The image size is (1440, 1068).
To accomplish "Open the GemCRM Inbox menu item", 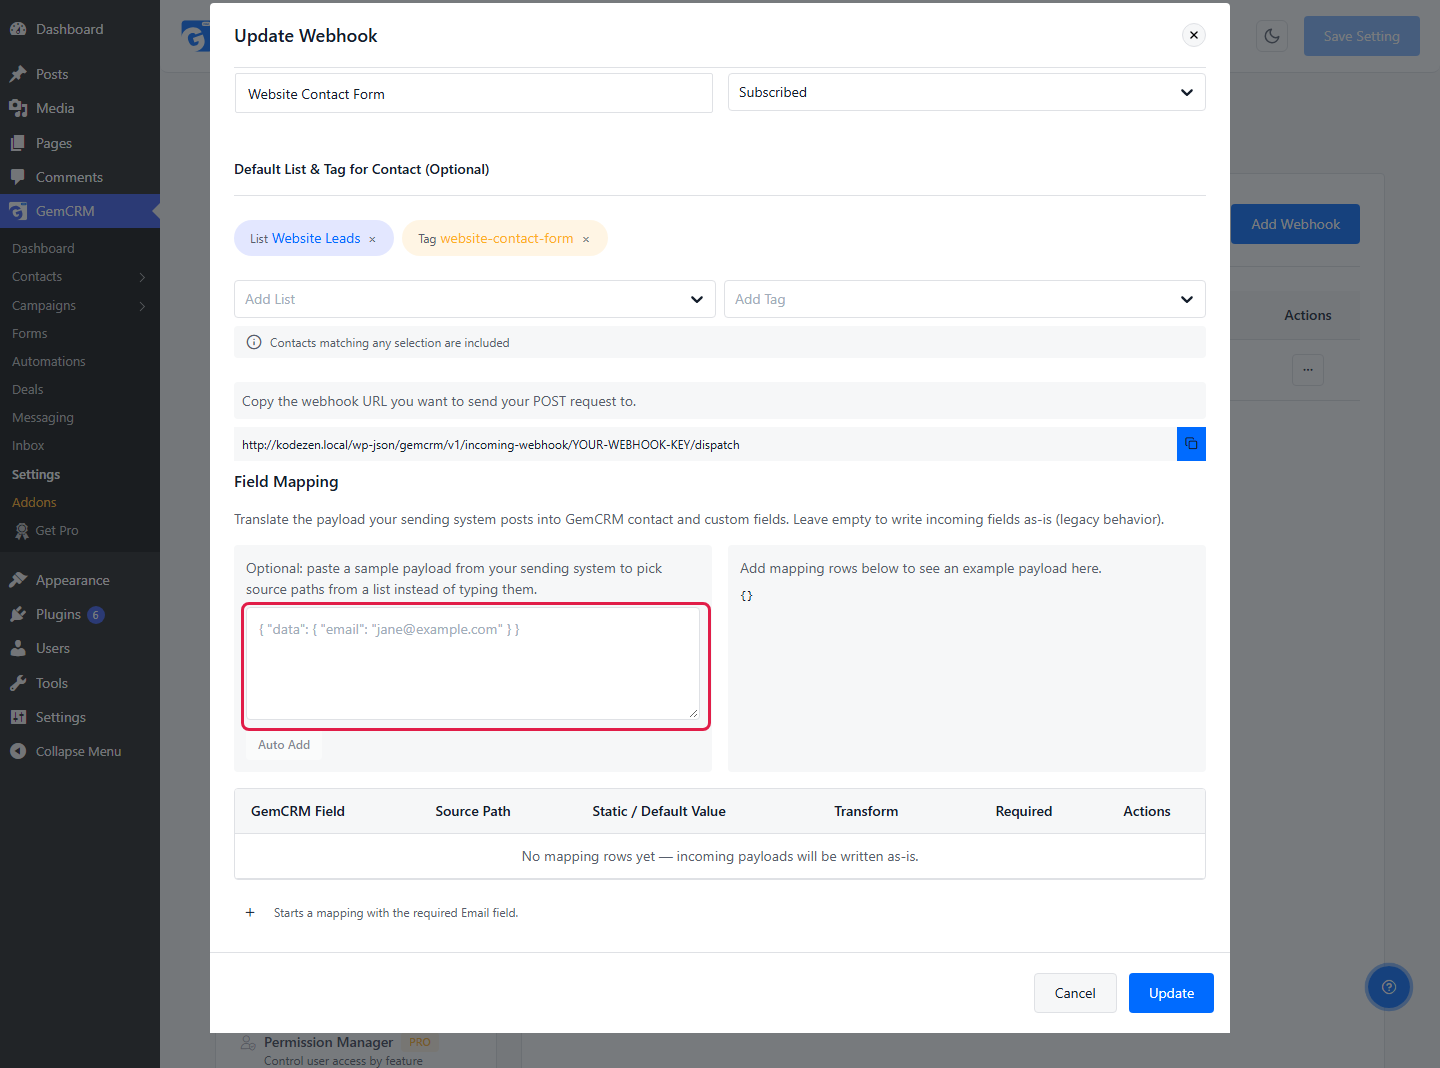I will click(x=28, y=445).
